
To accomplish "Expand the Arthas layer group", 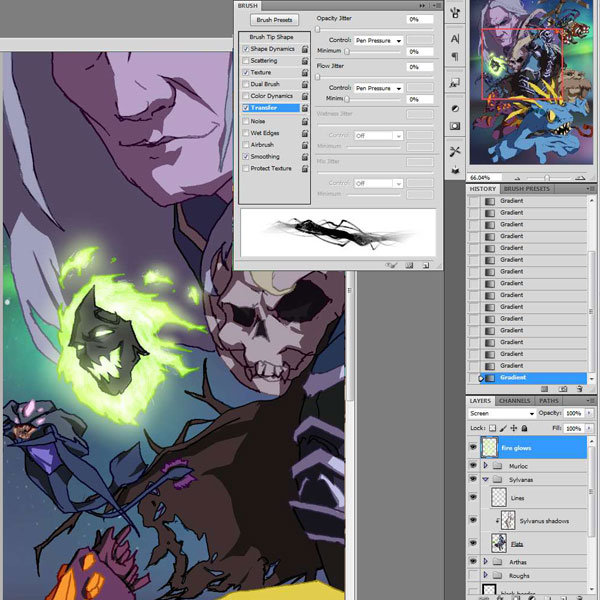I will click(486, 561).
